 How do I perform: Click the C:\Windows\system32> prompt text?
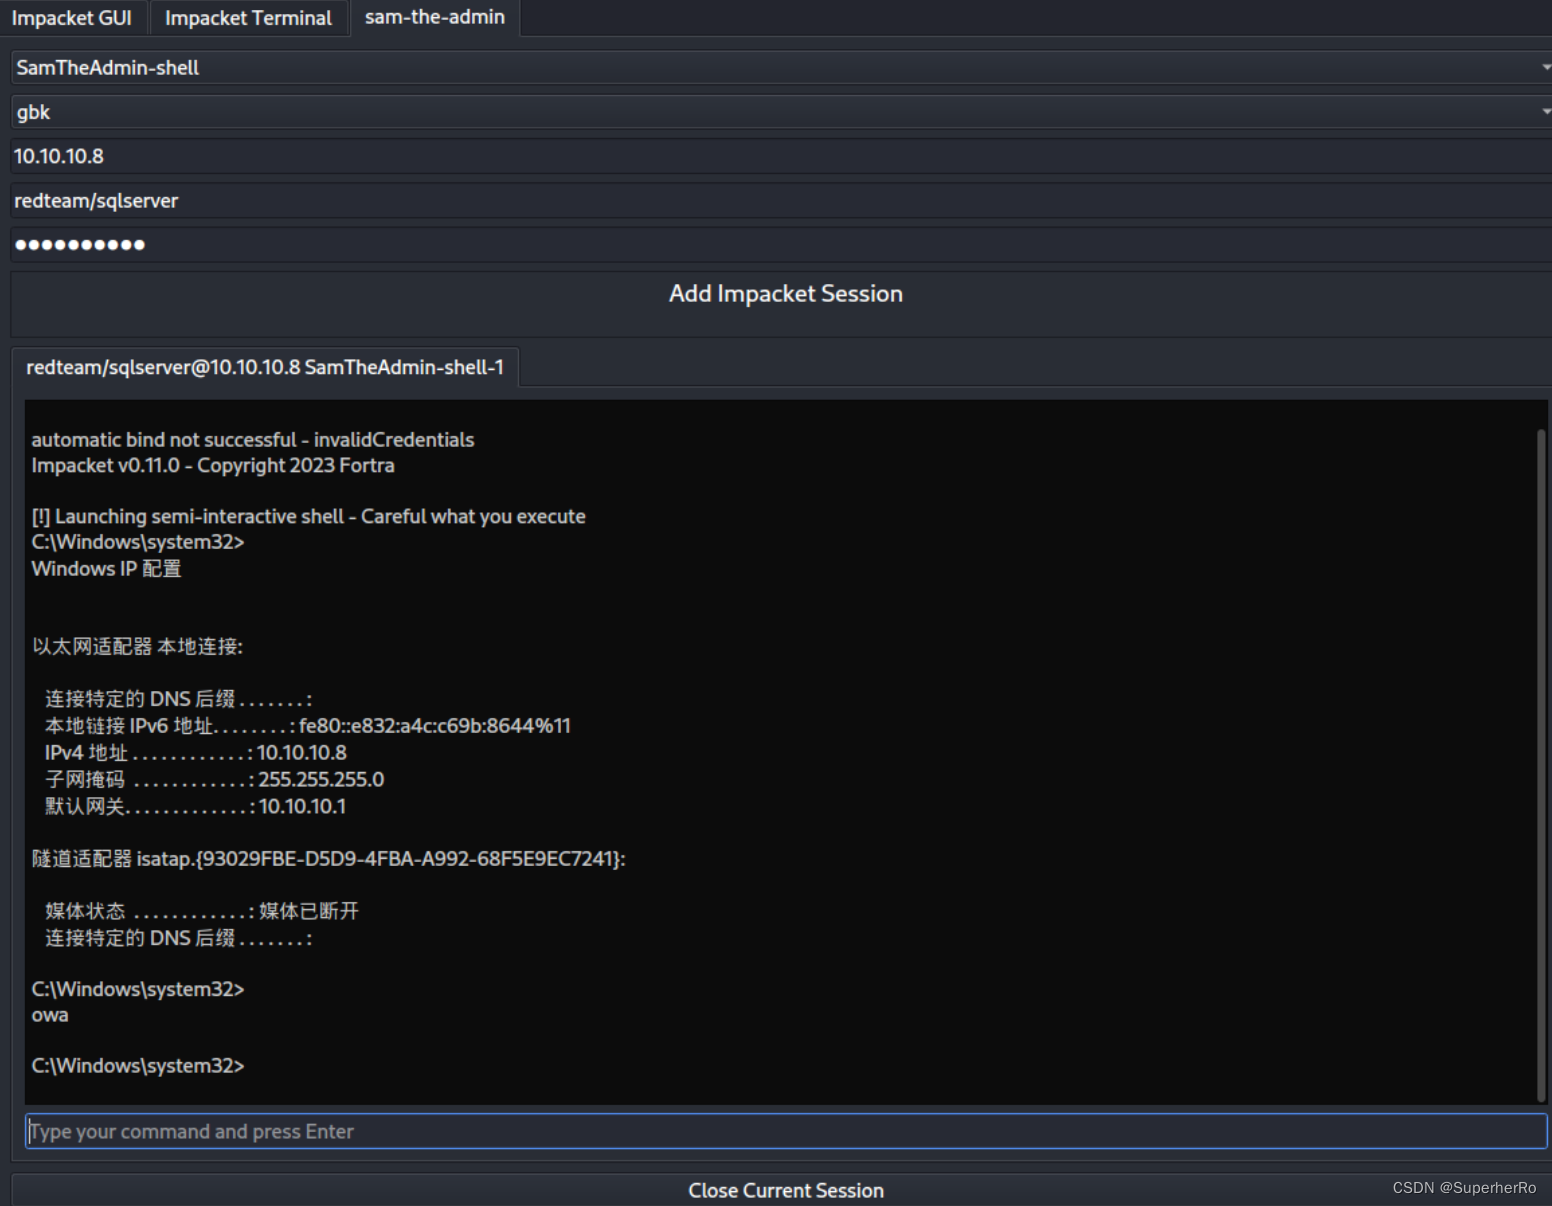[137, 1065]
